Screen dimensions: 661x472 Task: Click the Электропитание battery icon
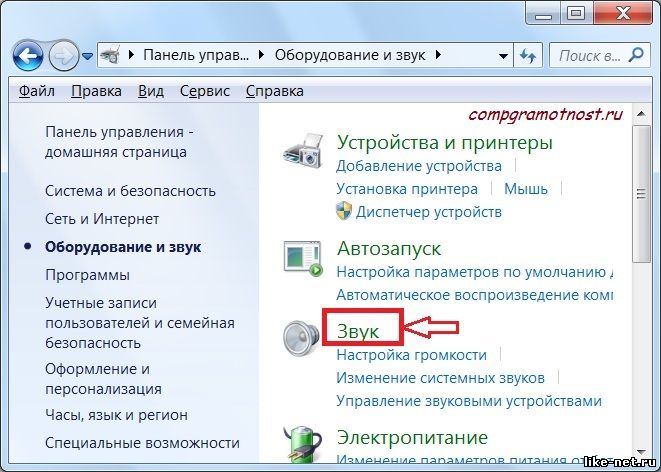coord(302,445)
